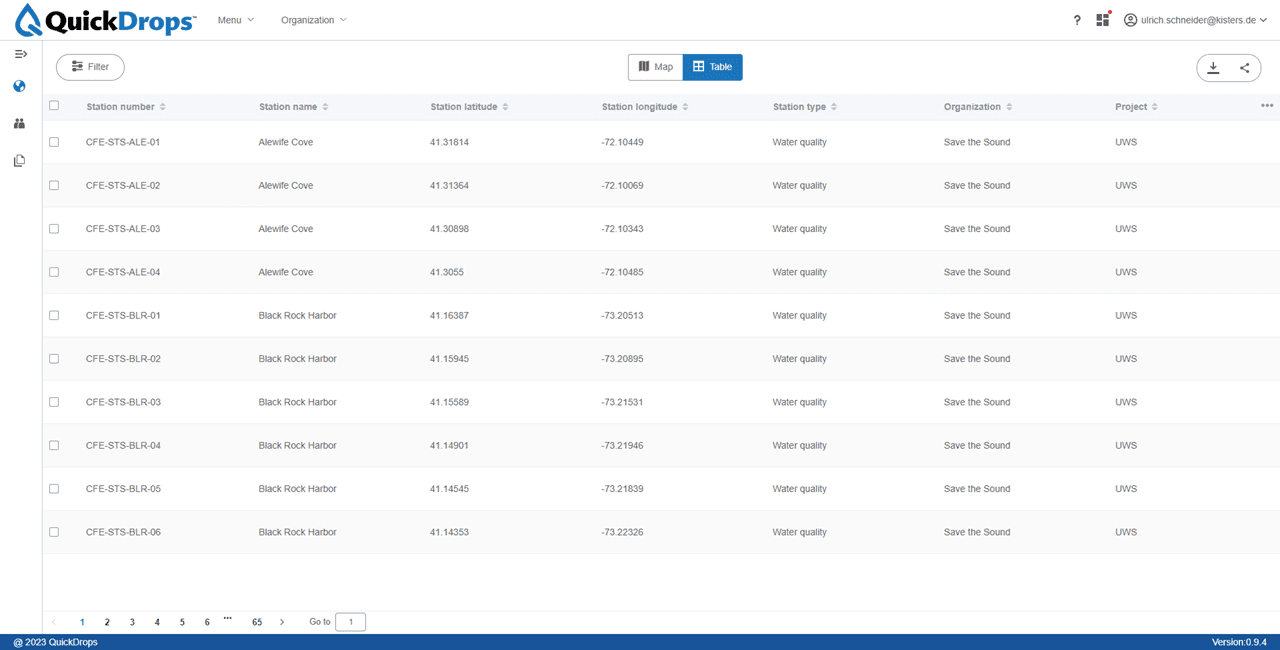Select page 1 in pagination

pos(82,622)
